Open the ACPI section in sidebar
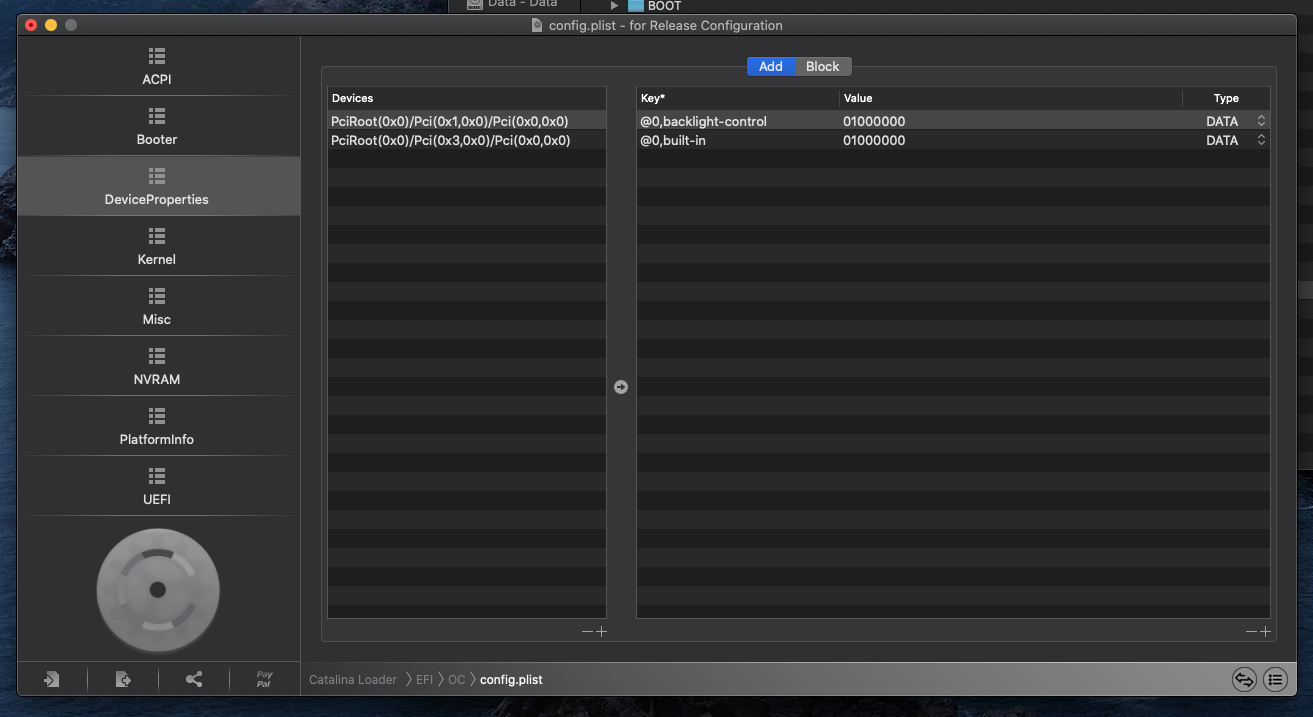Image resolution: width=1313 pixels, height=717 pixels. pos(158,66)
